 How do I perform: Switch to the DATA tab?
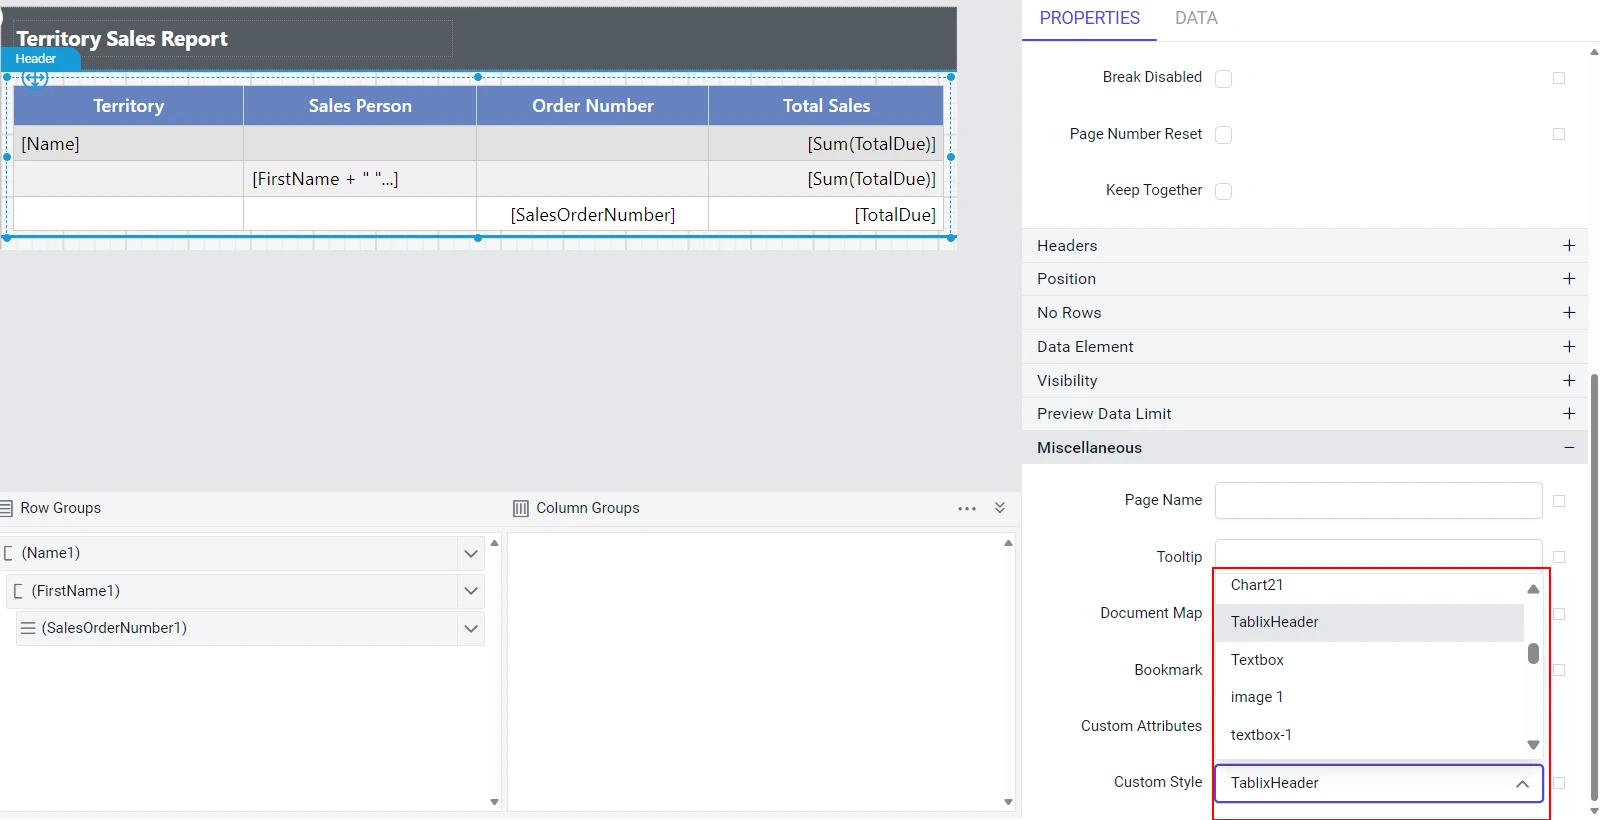(x=1196, y=18)
